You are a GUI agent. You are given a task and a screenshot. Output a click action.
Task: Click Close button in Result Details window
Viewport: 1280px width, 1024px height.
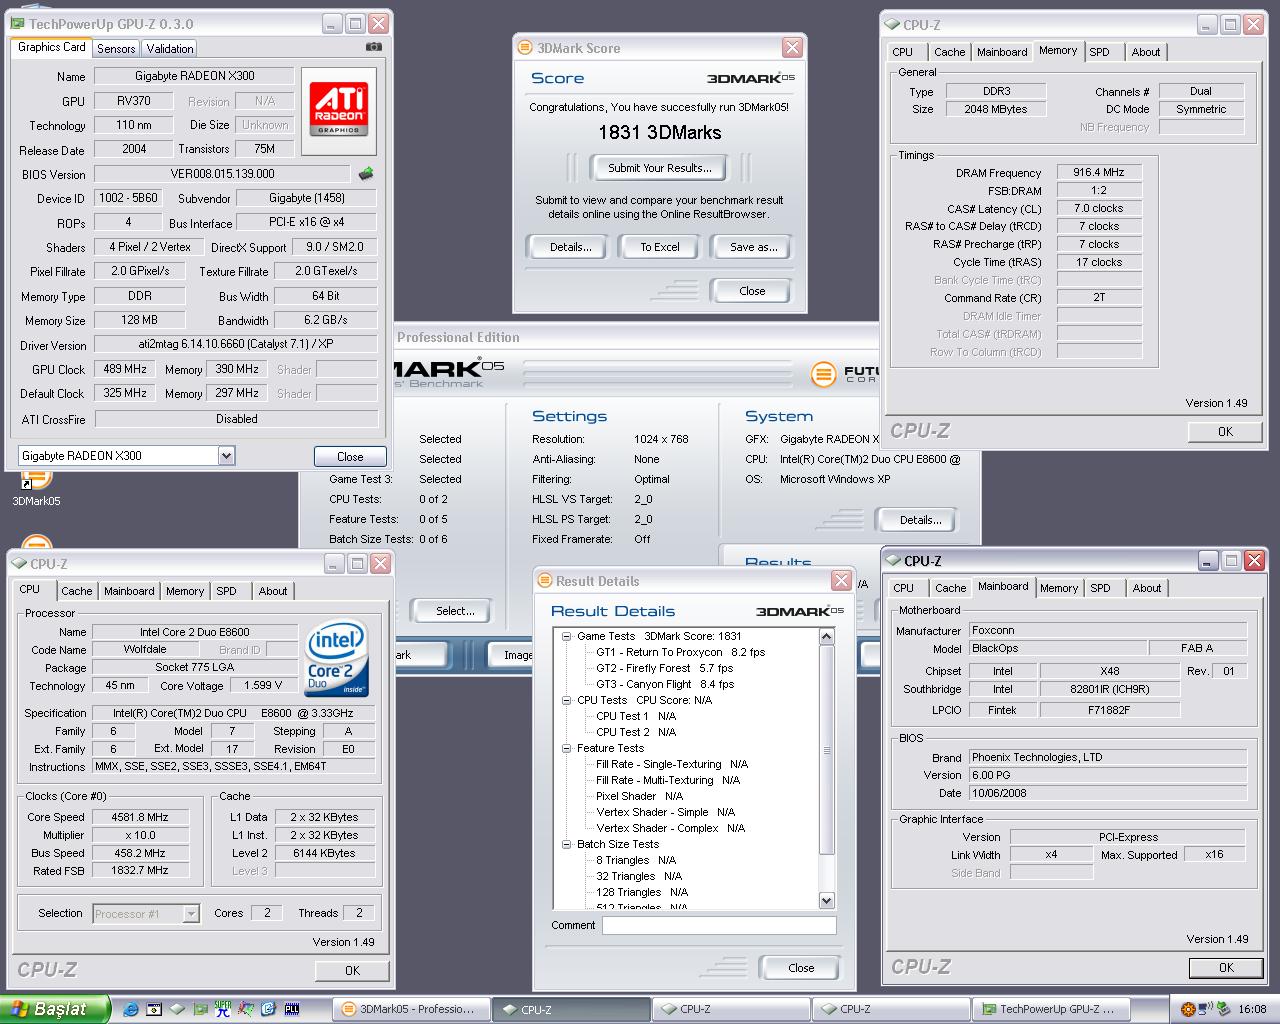click(x=801, y=968)
